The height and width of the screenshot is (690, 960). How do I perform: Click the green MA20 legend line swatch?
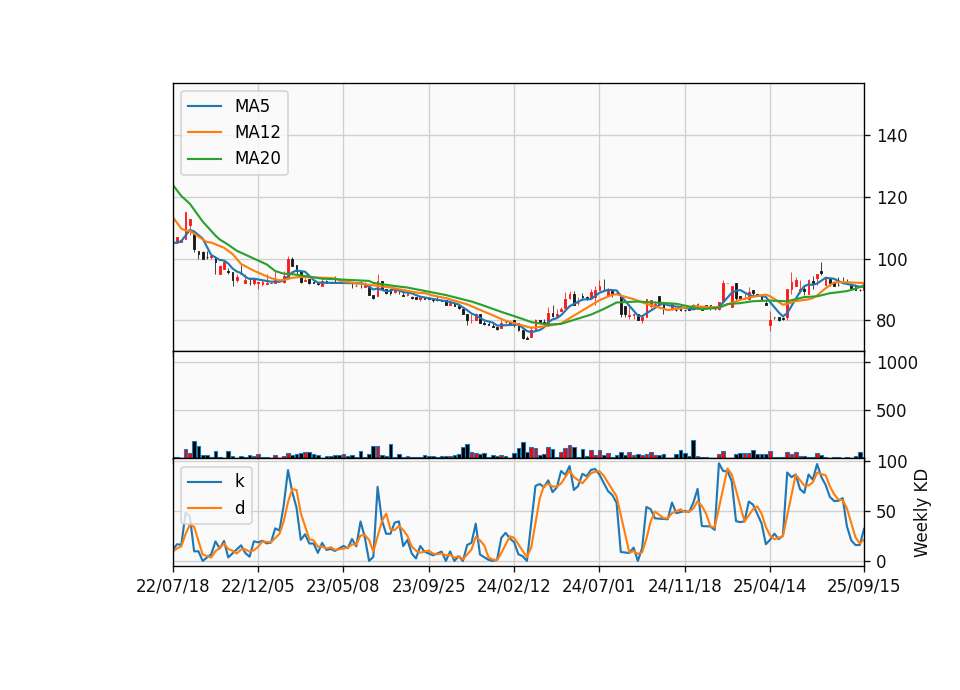pyautogui.click(x=204, y=158)
